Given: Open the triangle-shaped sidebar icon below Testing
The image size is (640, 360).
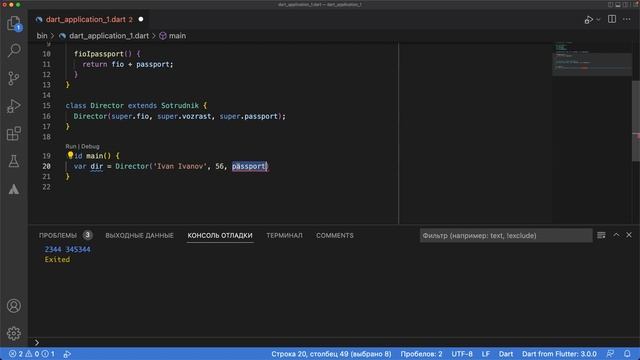Looking at the screenshot, I should click(14, 189).
